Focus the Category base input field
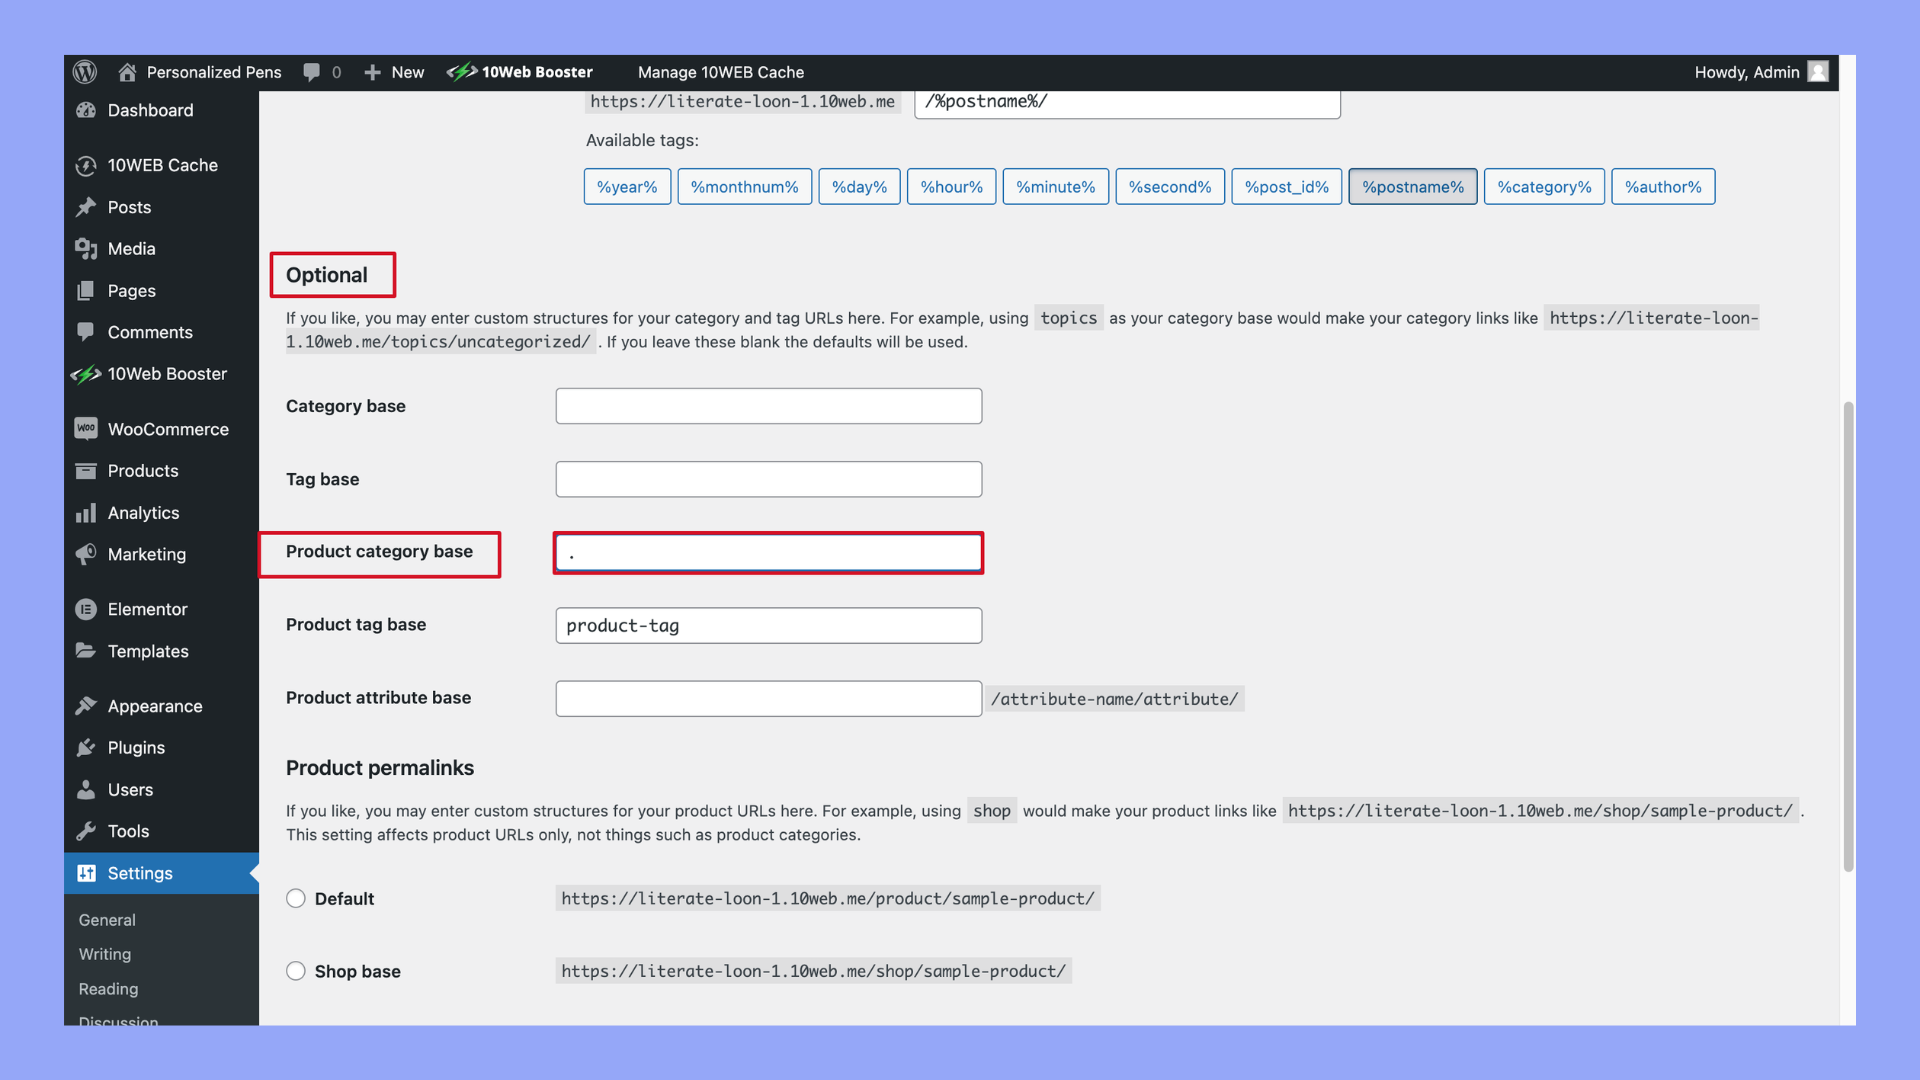 click(769, 406)
